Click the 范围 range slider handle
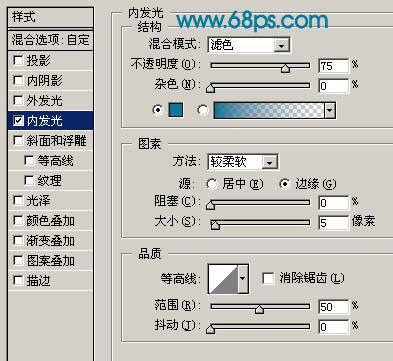This screenshot has width=393, height=361. pos(259,309)
